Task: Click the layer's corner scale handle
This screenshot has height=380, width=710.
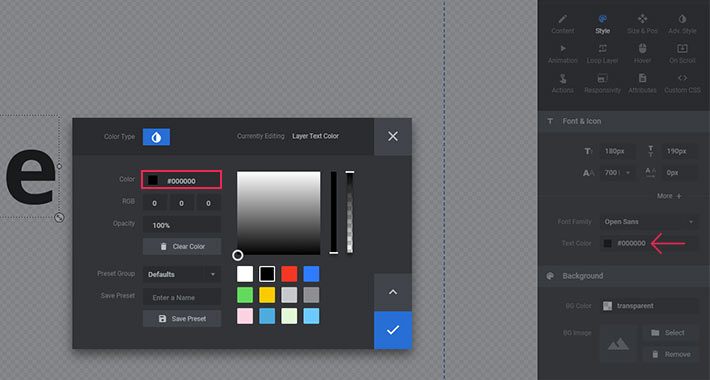Action: pyautogui.click(x=59, y=218)
